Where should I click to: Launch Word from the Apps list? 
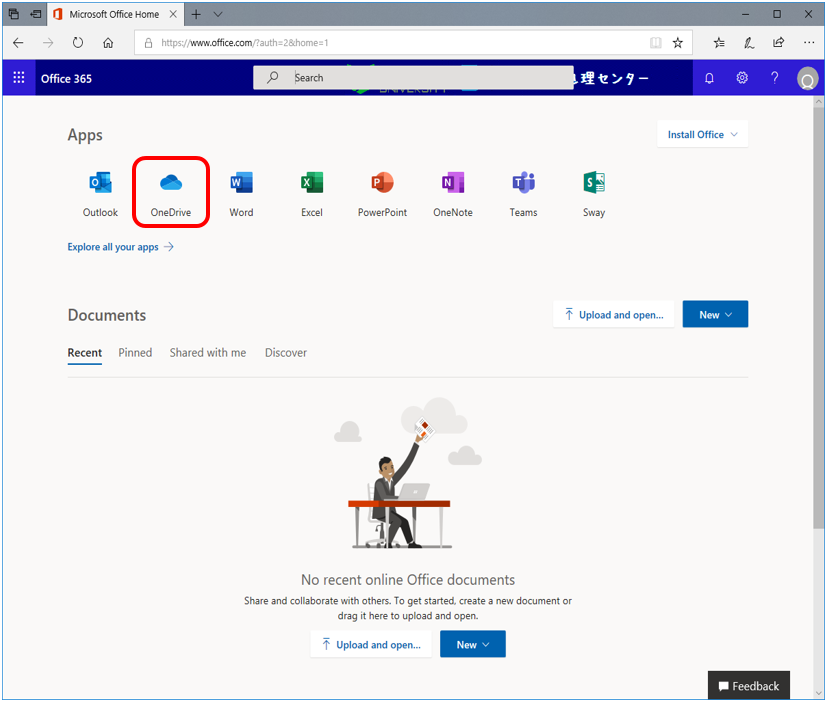[241, 194]
